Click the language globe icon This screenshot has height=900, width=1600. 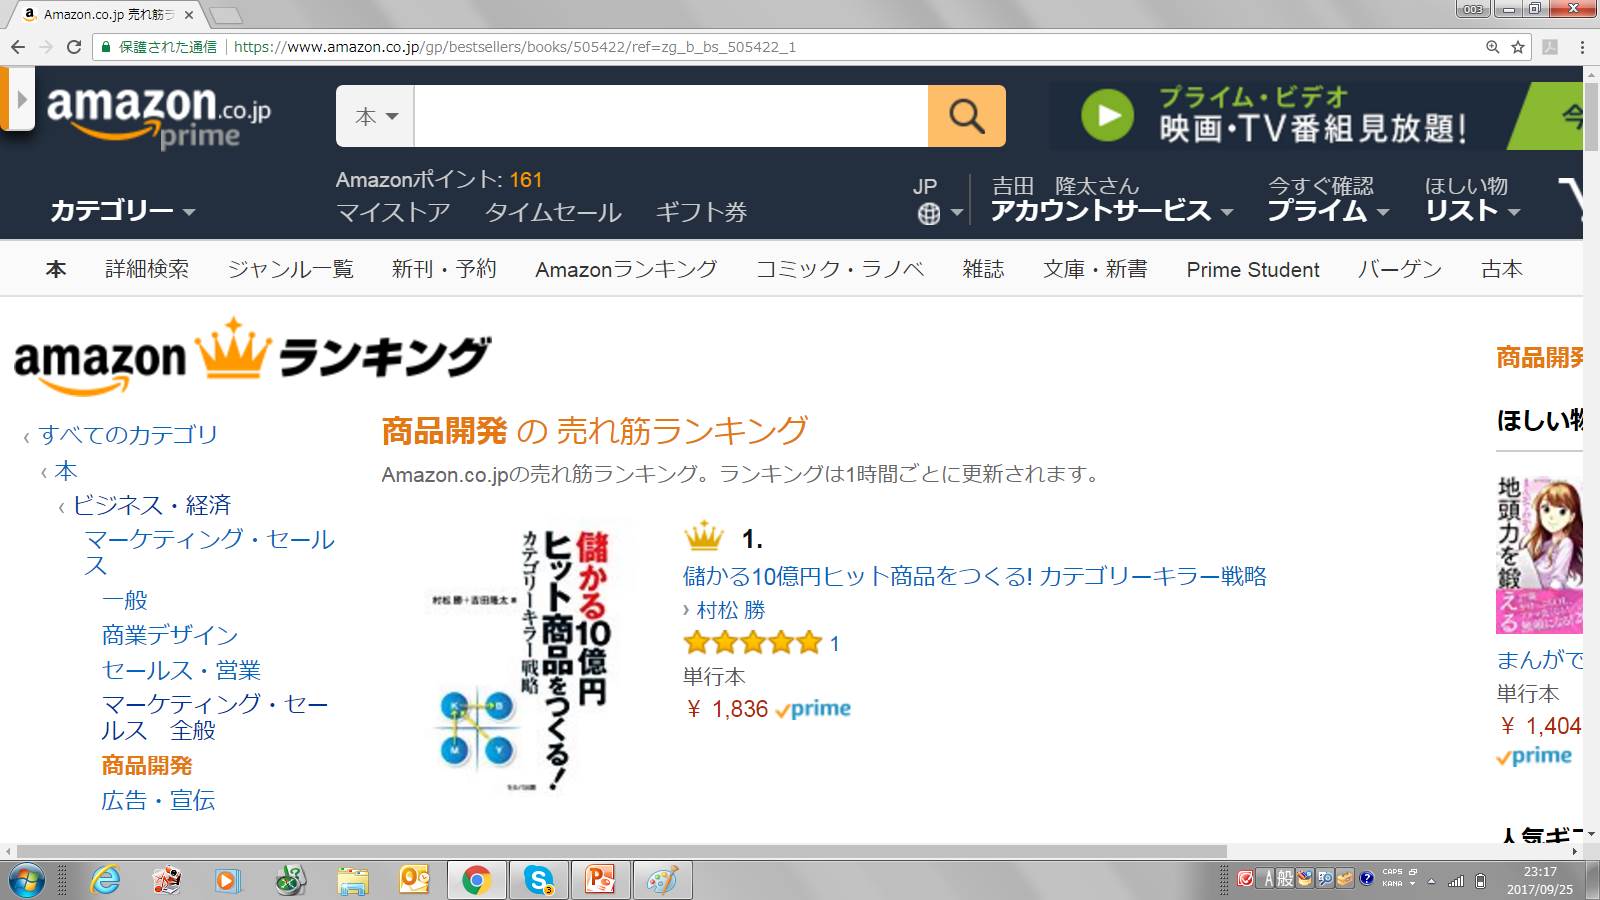point(929,213)
